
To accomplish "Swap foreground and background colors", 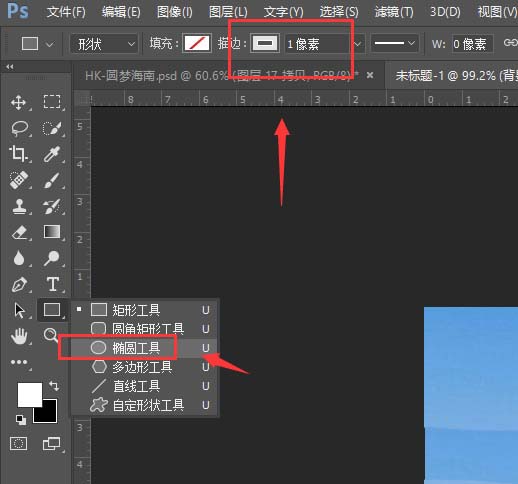I will (54, 386).
